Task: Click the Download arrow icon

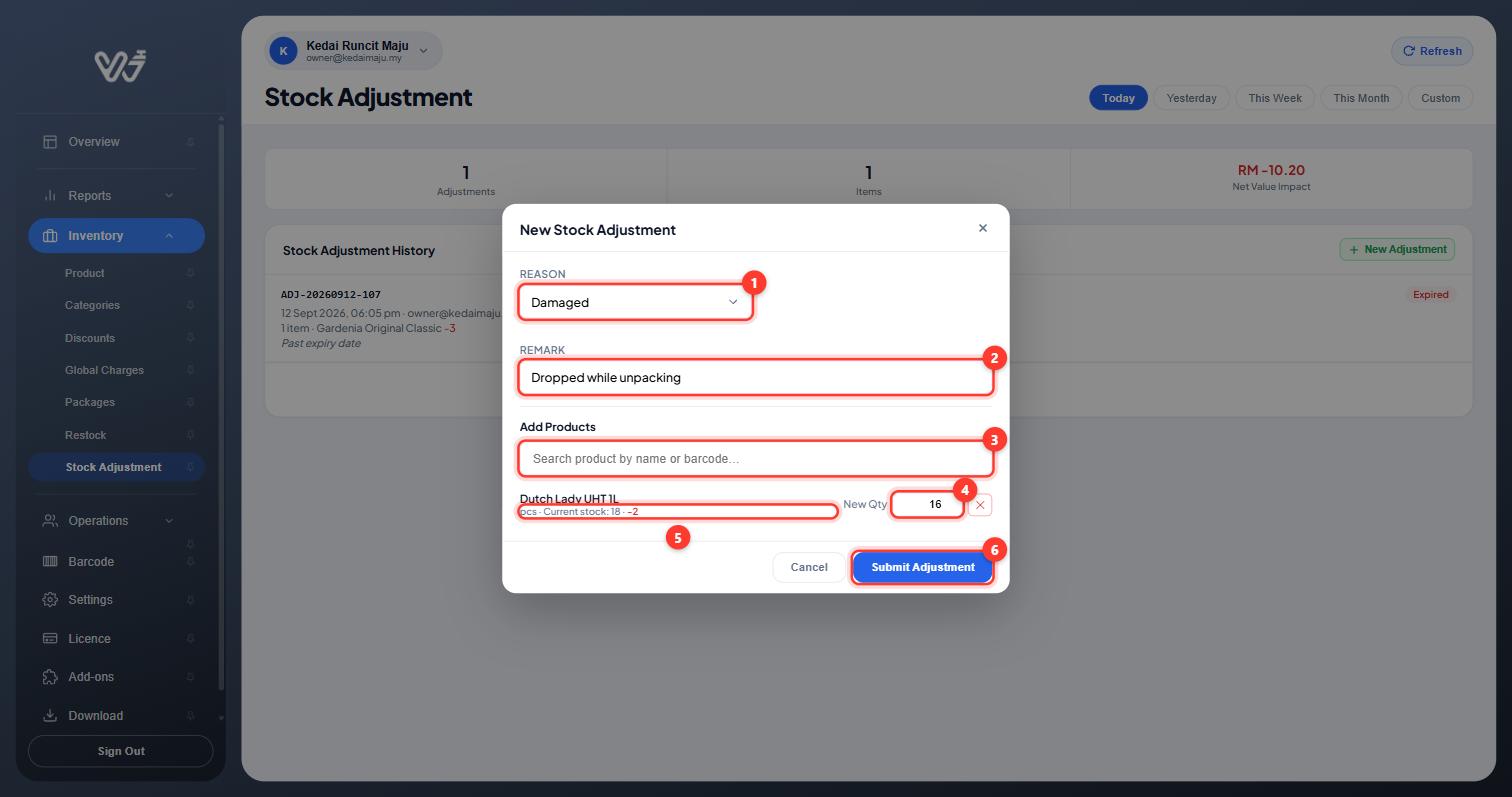Action: point(50,716)
